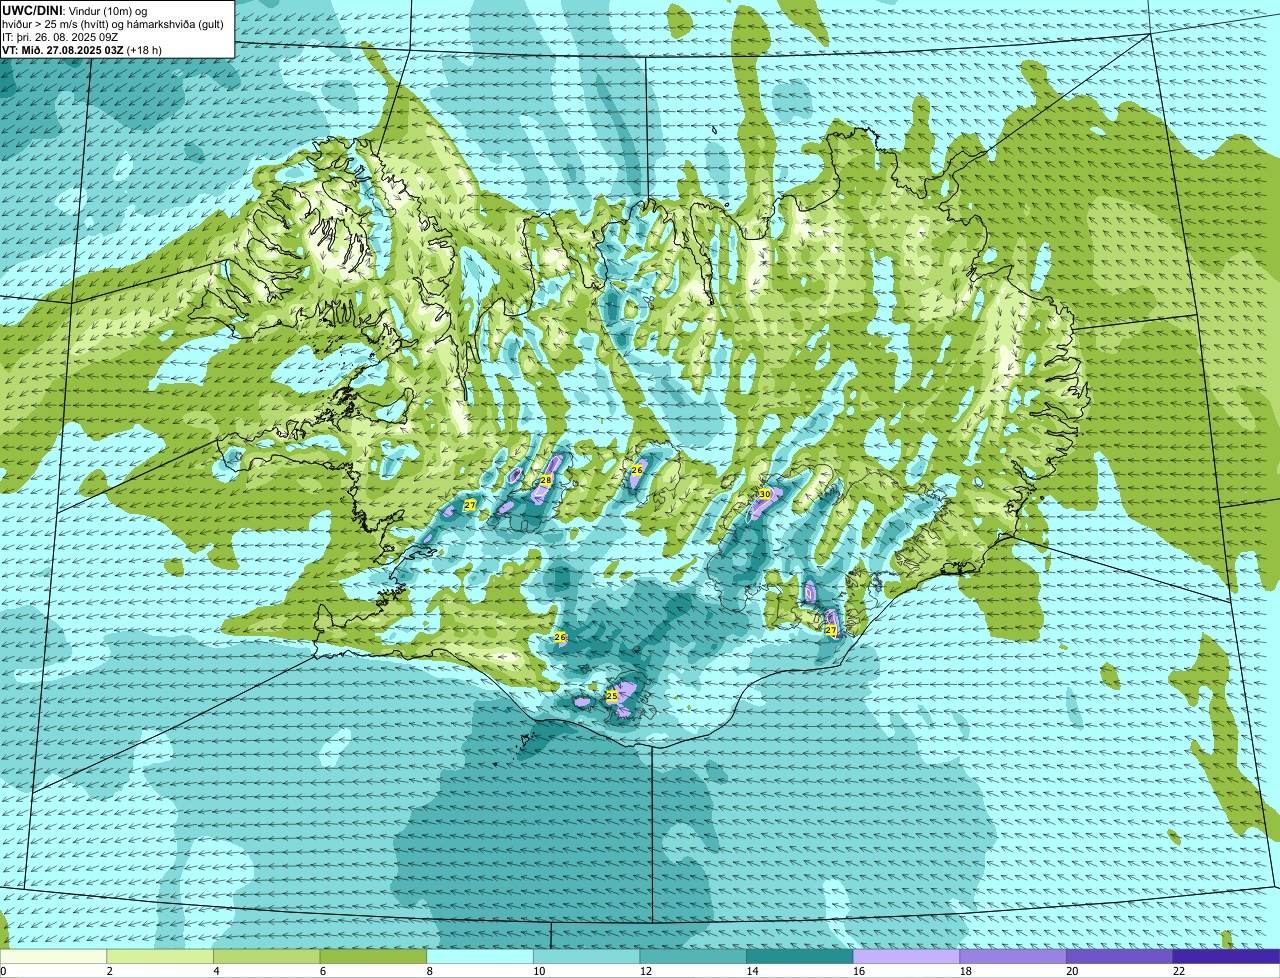Viewport: 1280px width, 978px height.
Task: Click the "VT: Mið. 27.08.2025 03Z" valid time
Action: coord(64,49)
